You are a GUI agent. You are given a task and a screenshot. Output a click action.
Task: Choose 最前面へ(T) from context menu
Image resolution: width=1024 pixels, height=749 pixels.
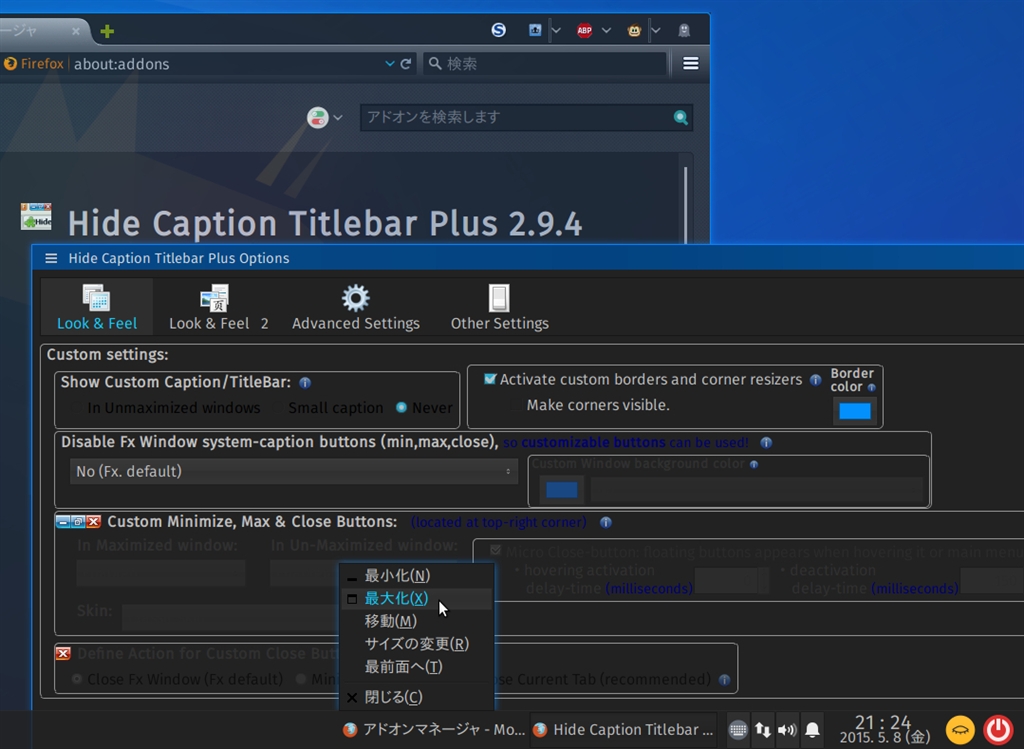(x=417, y=667)
